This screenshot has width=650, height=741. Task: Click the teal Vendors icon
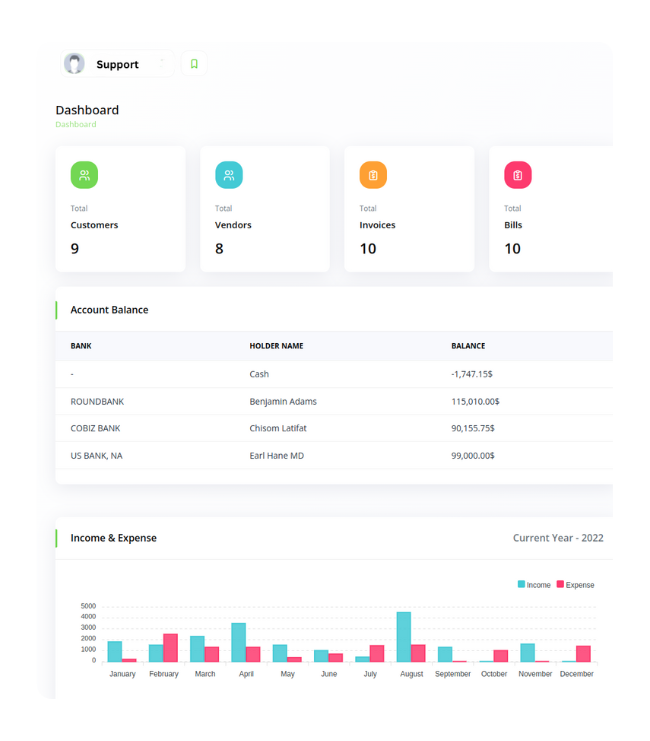pyautogui.click(x=229, y=175)
